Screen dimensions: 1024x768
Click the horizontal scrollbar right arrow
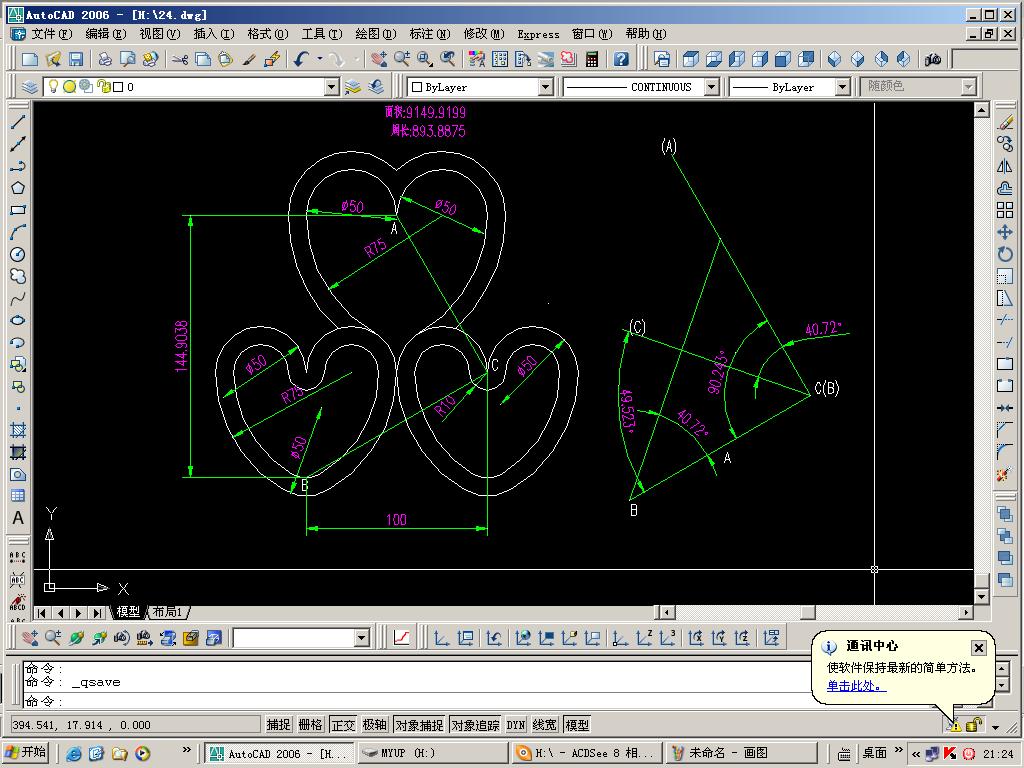pyautogui.click(x=966, y=613)
